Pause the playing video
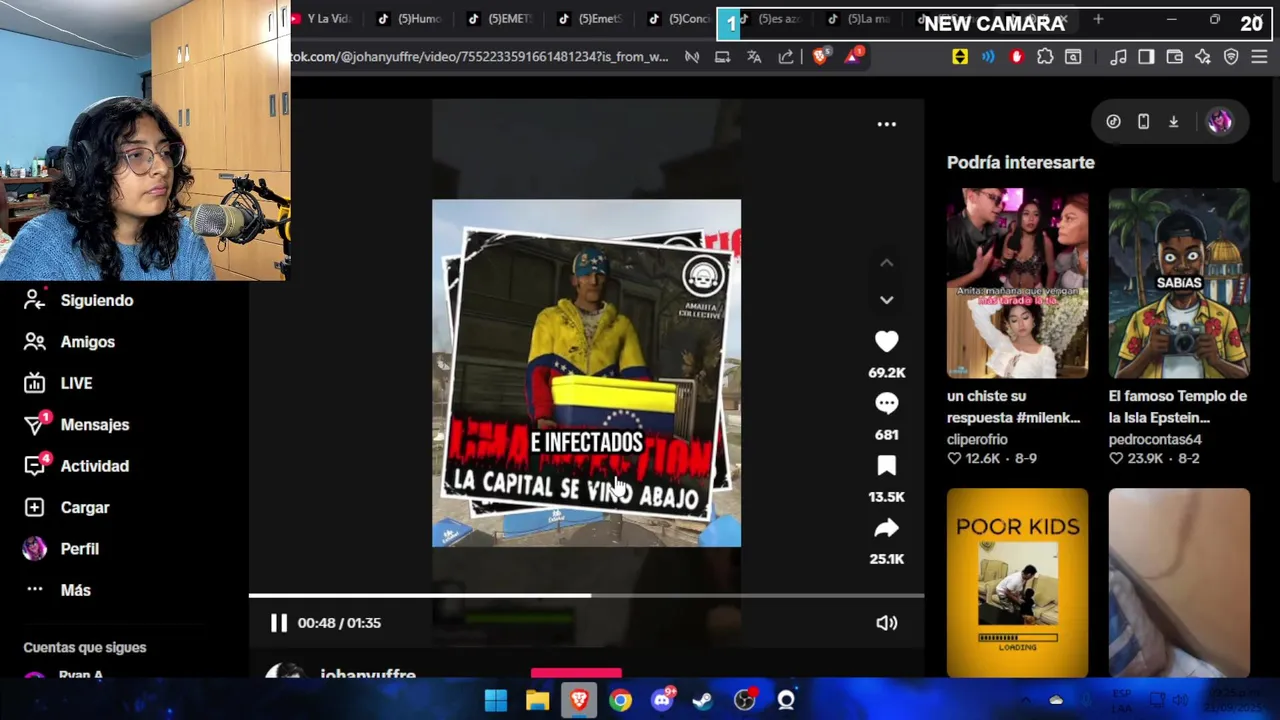 tap(278, 623)
